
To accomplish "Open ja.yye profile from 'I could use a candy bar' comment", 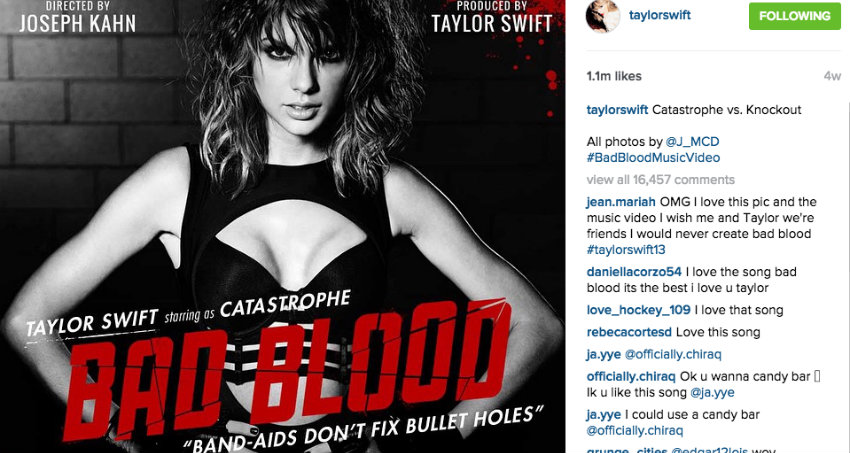I will (603, 415).
